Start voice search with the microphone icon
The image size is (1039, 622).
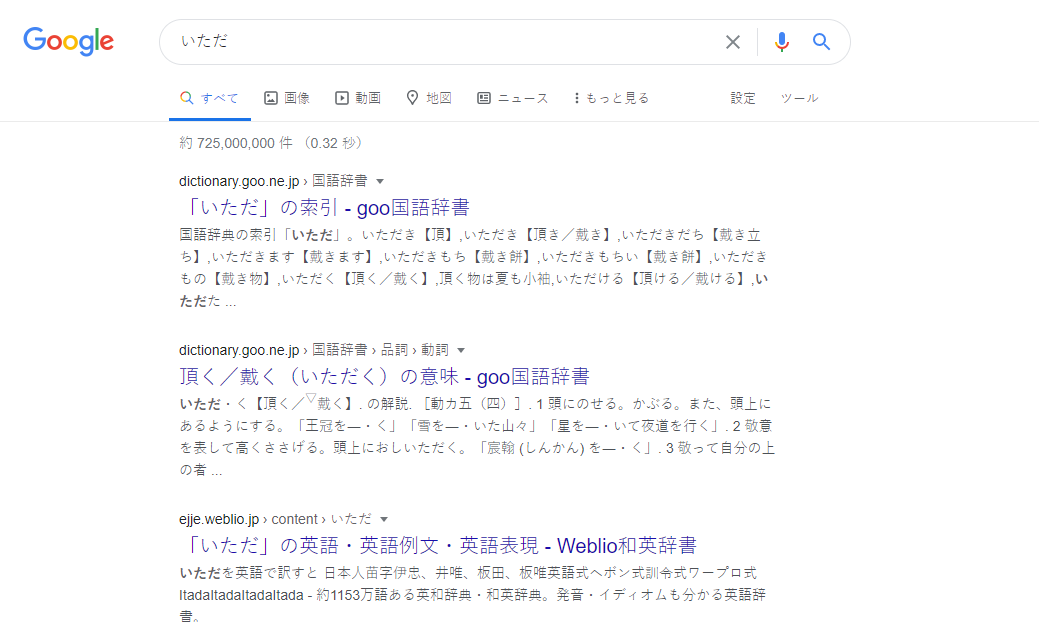782,42
